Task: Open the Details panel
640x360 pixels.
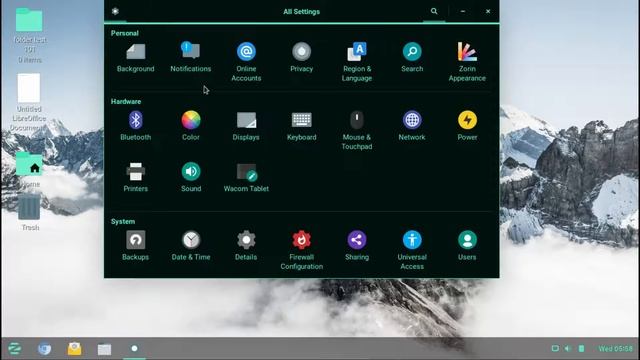Action: coord(246,246)
